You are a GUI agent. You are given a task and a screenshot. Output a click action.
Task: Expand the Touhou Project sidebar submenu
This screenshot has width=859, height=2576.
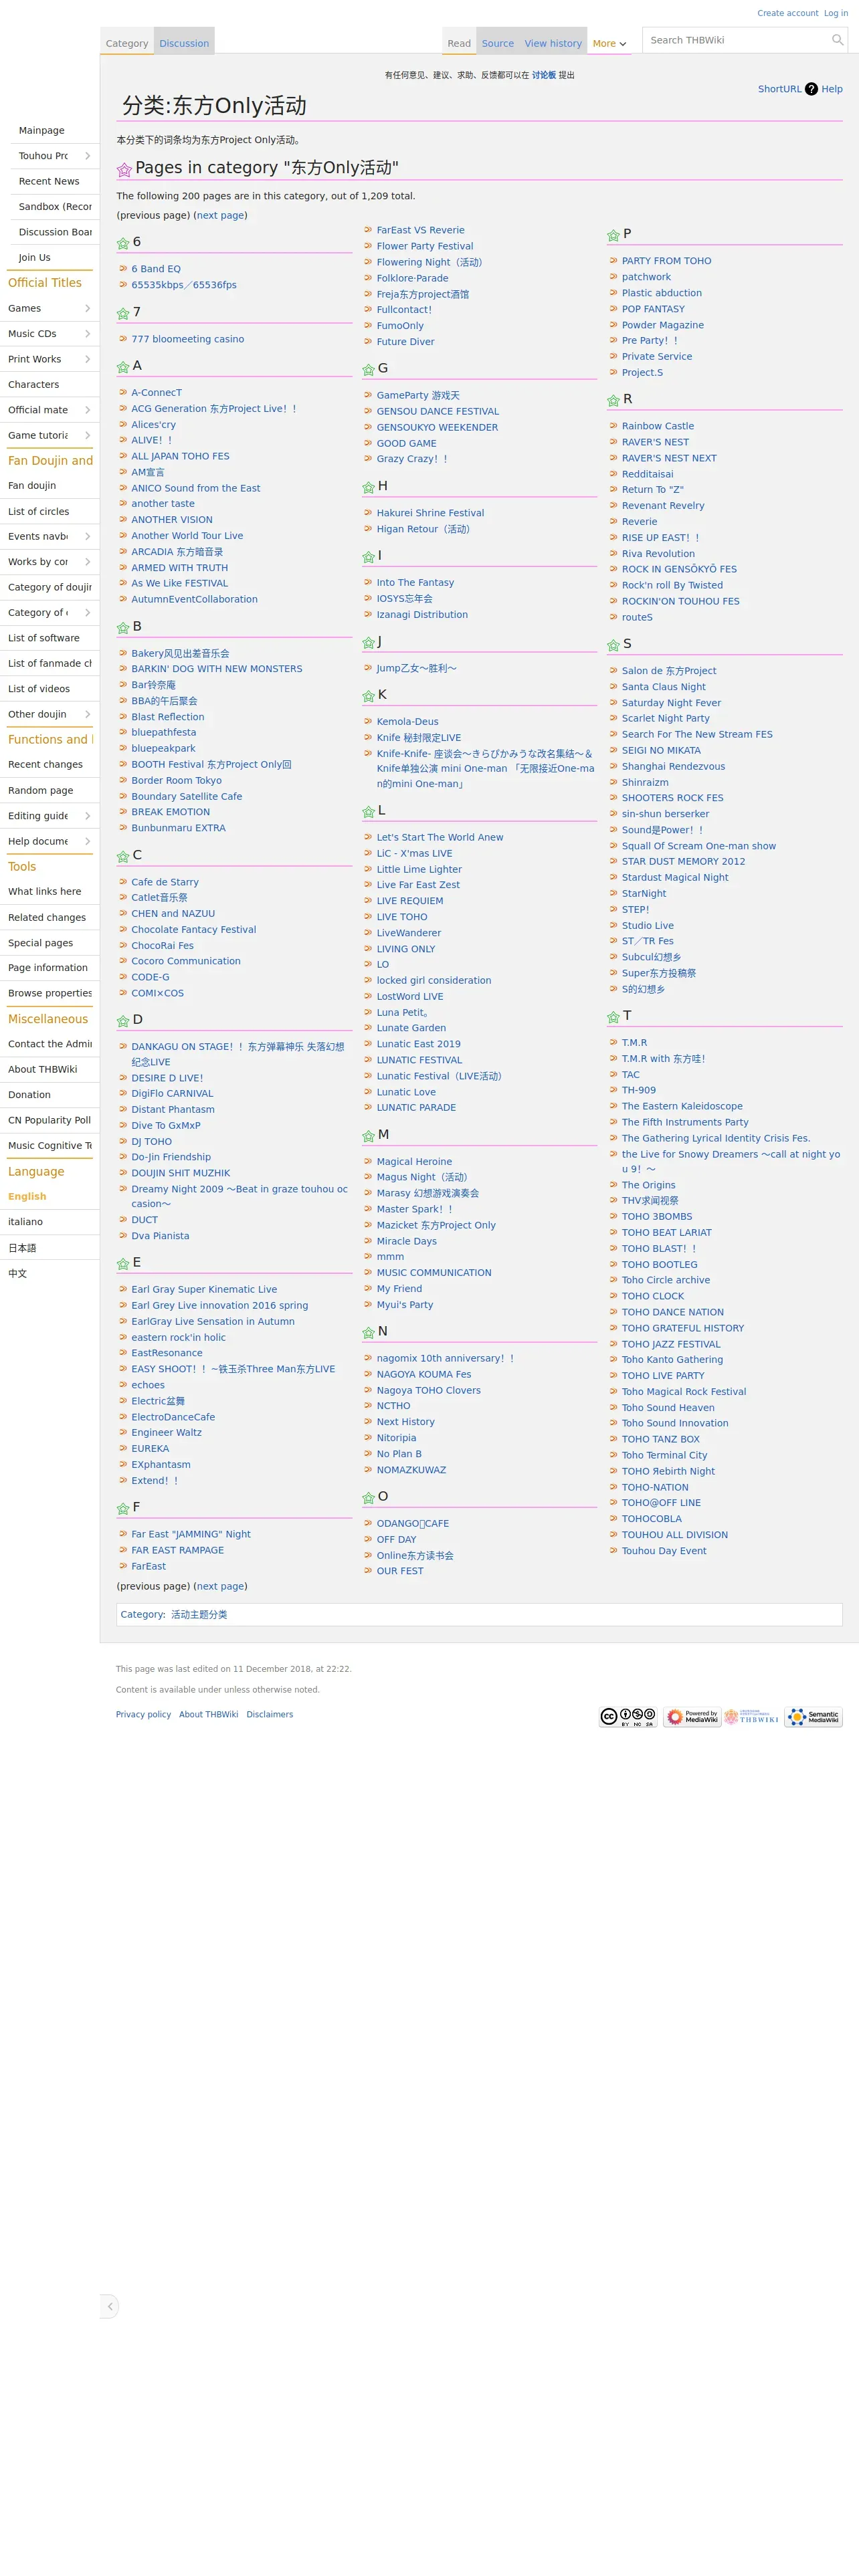pyautogui.click(x=87, y=156)
